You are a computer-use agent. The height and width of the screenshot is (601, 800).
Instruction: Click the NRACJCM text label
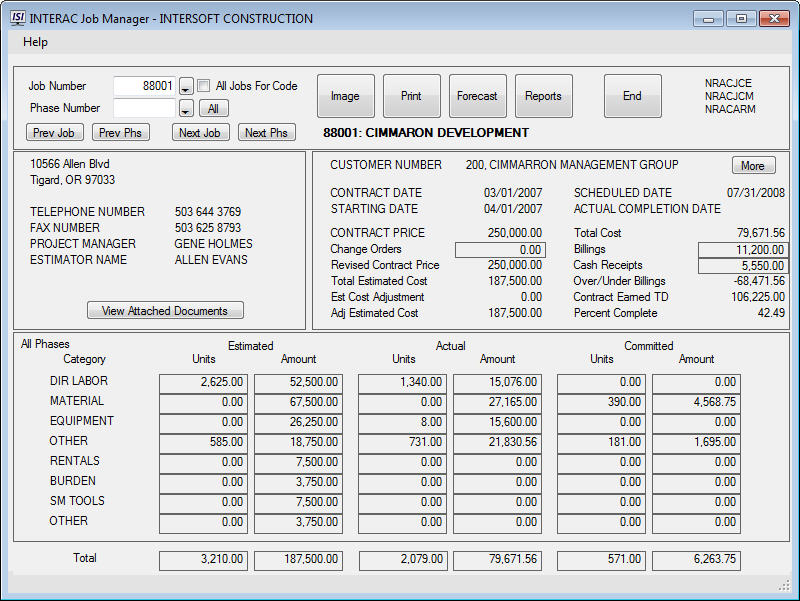[729, 96]
